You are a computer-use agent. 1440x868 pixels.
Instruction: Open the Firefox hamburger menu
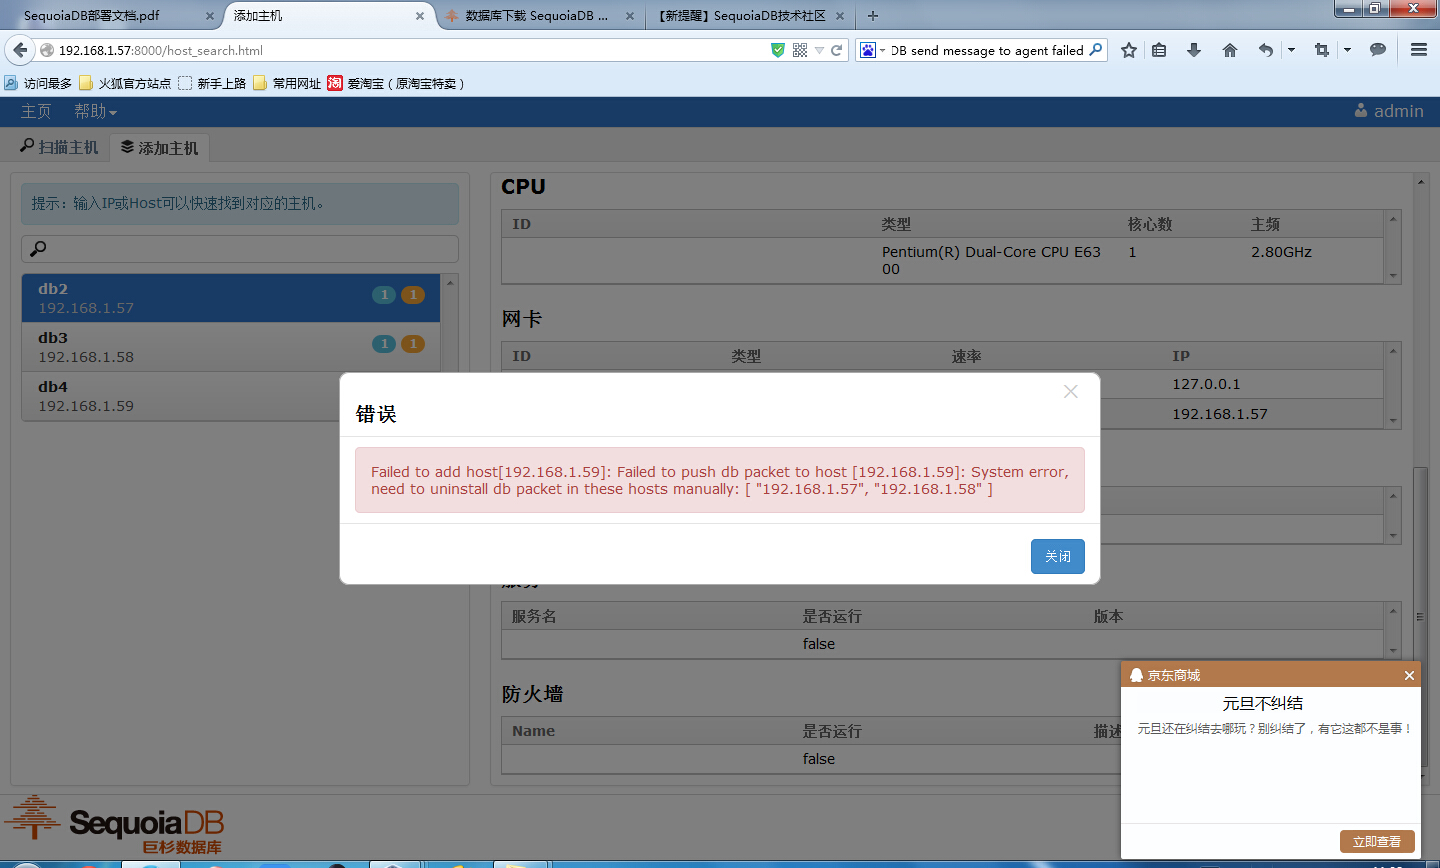1418,50
